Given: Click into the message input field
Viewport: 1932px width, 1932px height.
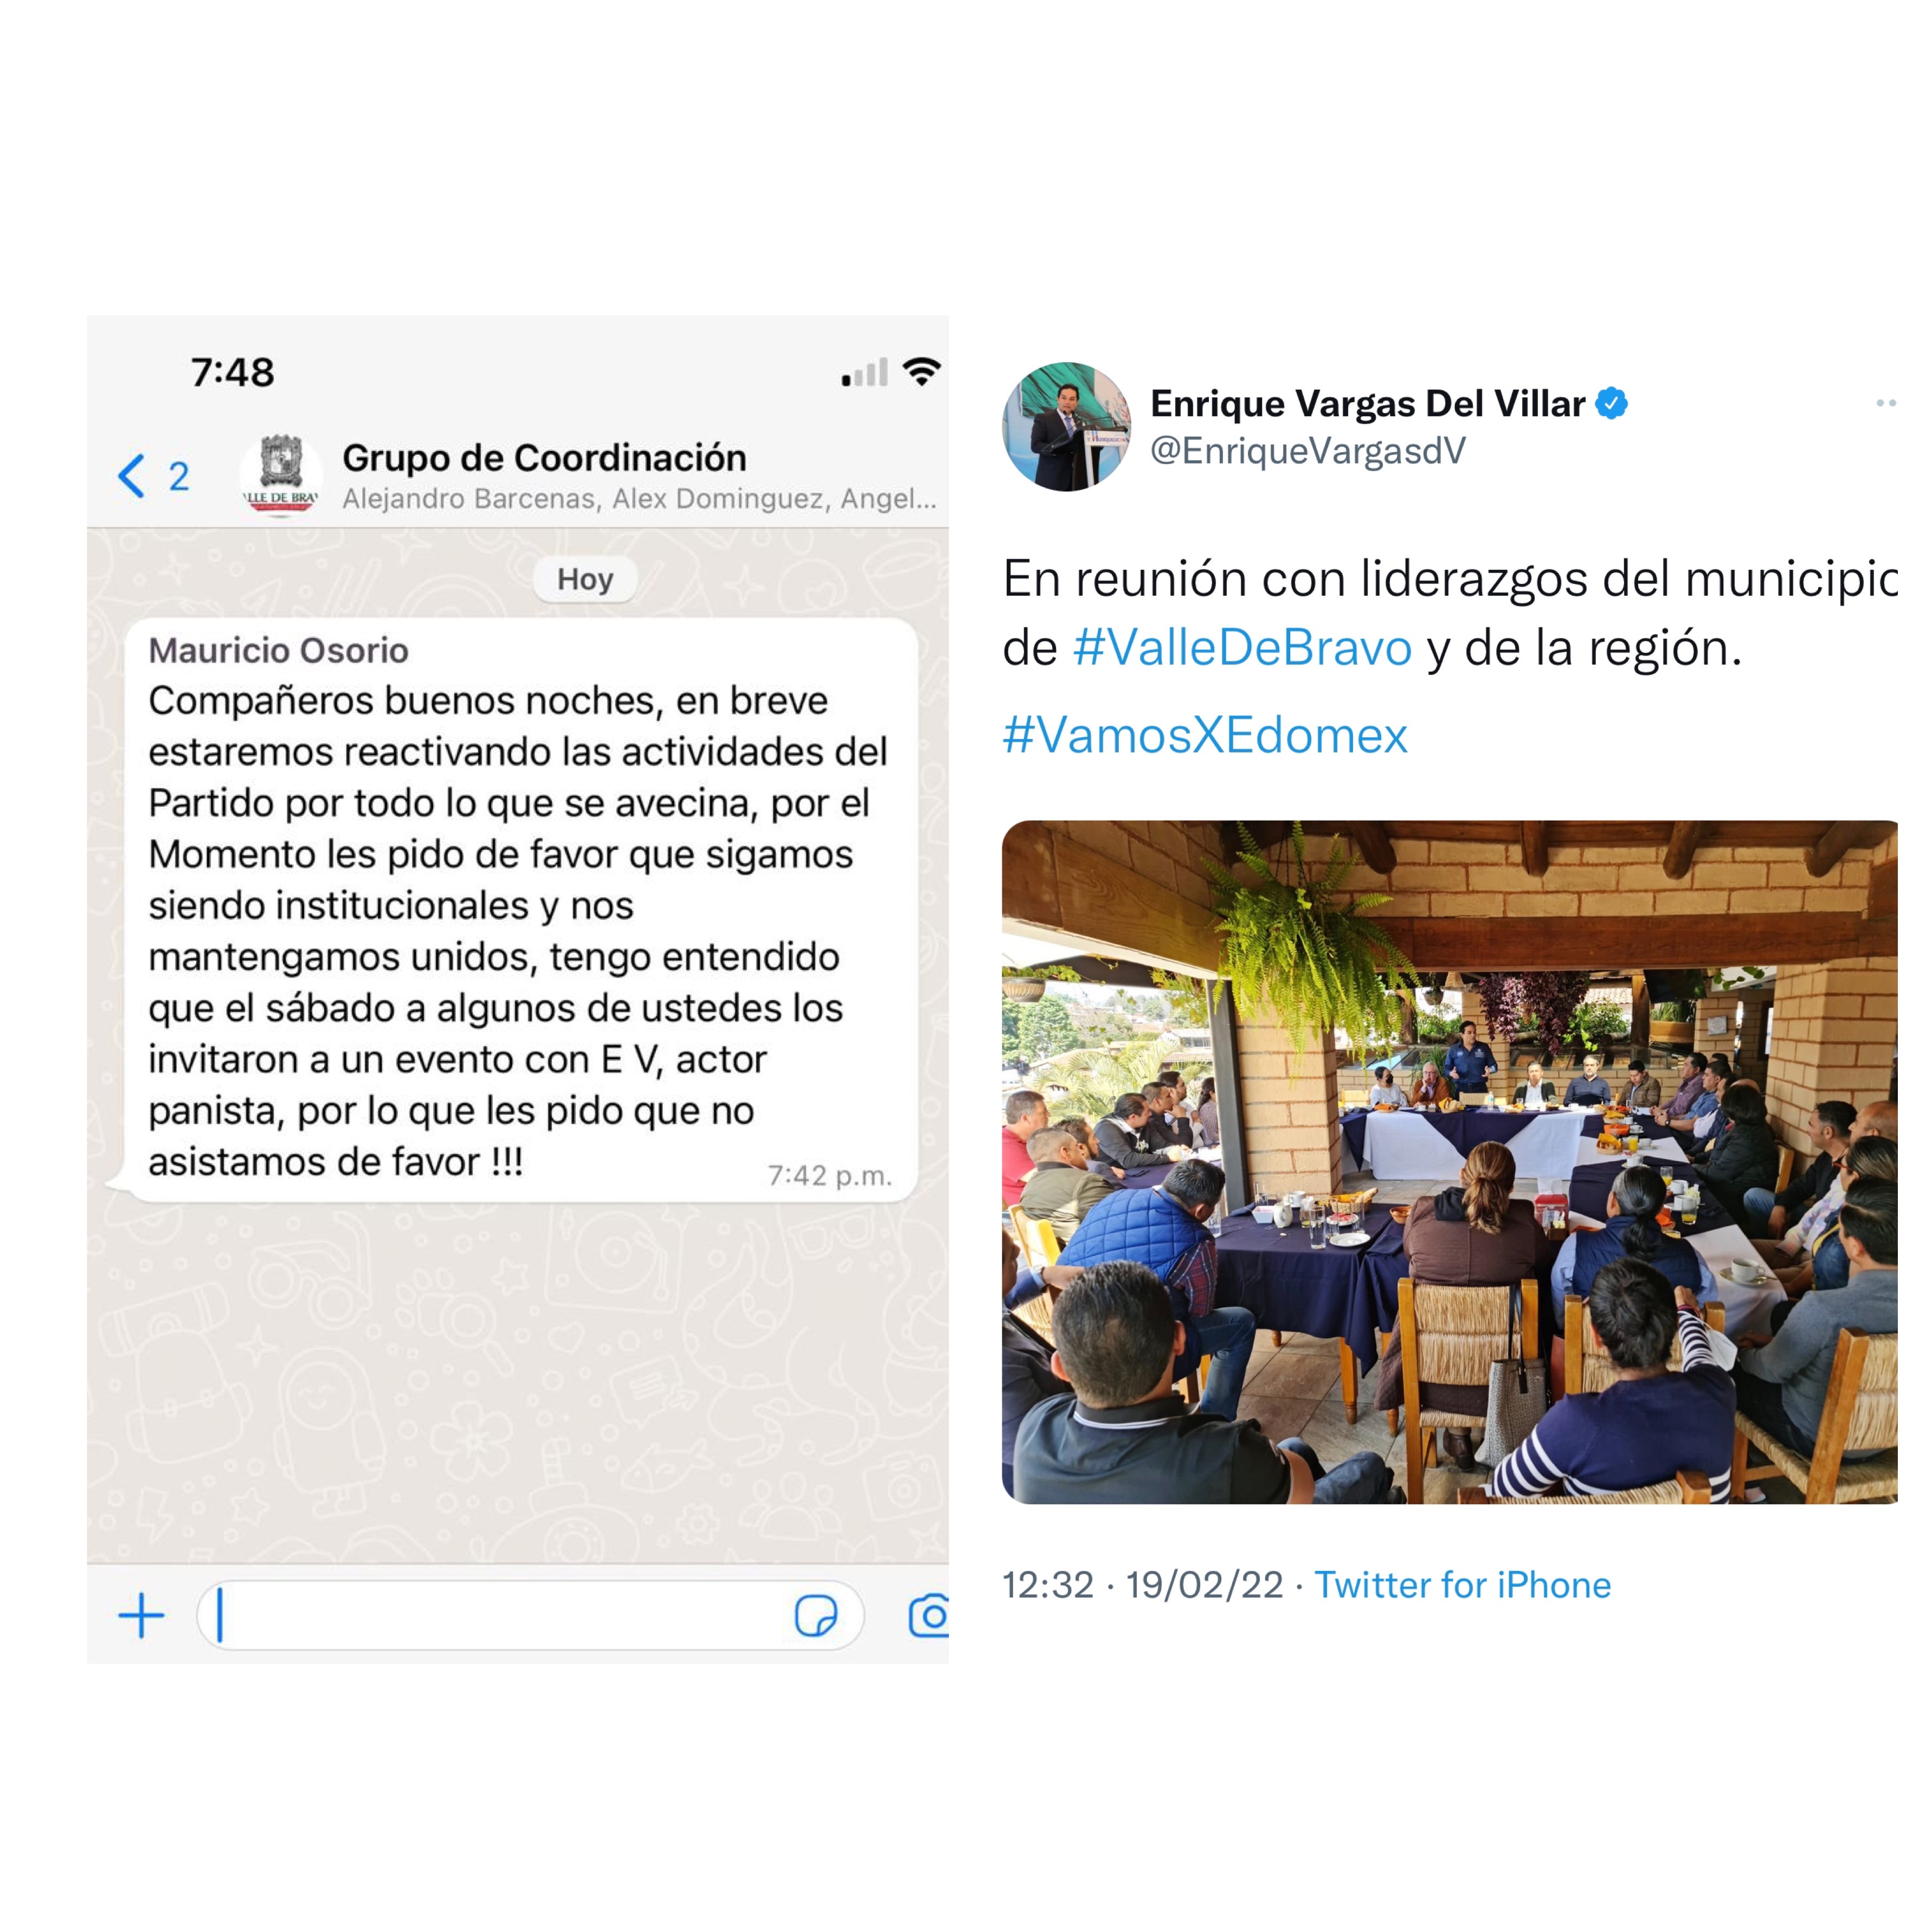Looking at the screenshot, I should point(530,1616).
